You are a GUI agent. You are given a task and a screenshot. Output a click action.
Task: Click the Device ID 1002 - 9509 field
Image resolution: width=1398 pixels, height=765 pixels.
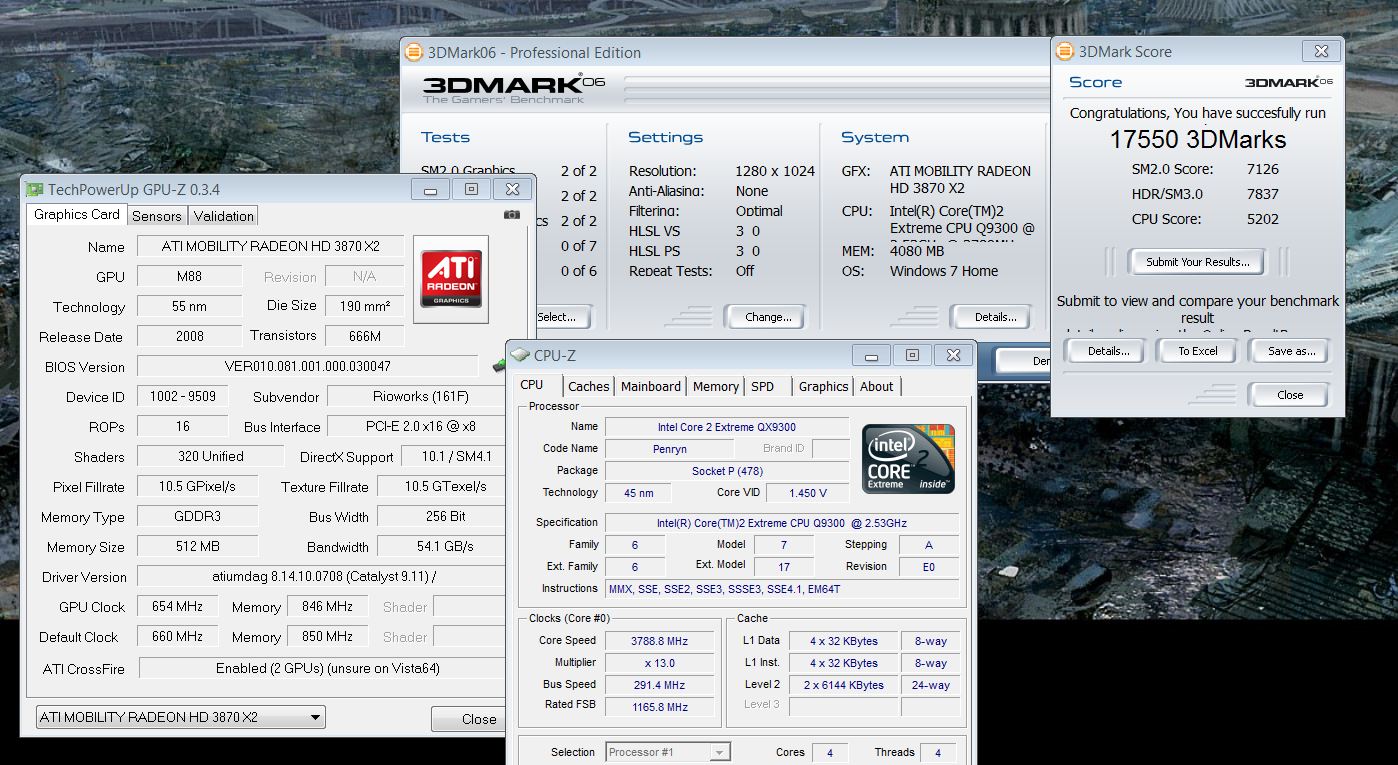182,396
